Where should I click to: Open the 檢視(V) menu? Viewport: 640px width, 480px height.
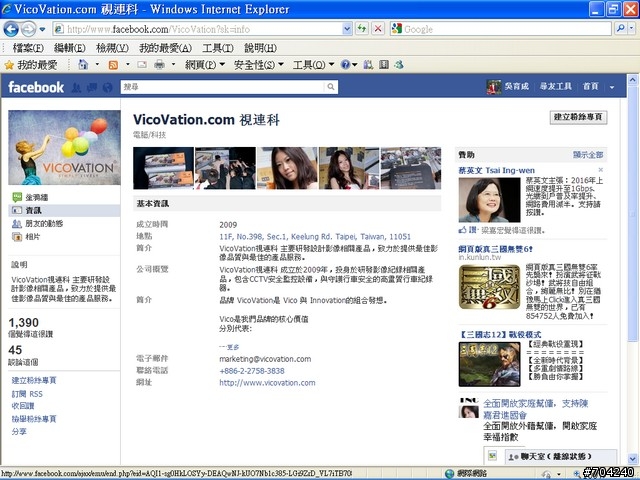pyautogui.click(x=112, y=48)
